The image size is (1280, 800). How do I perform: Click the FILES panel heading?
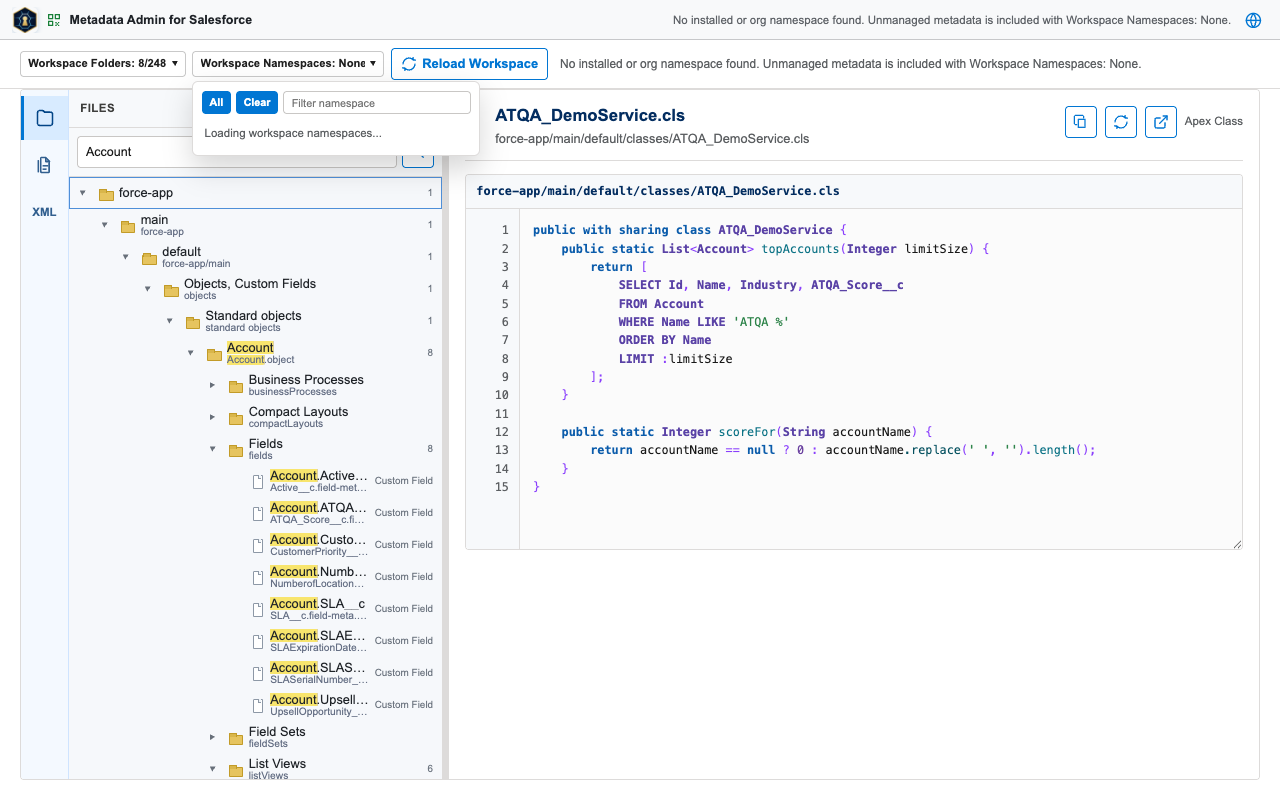pyautogui.click(x=97, y=108)
